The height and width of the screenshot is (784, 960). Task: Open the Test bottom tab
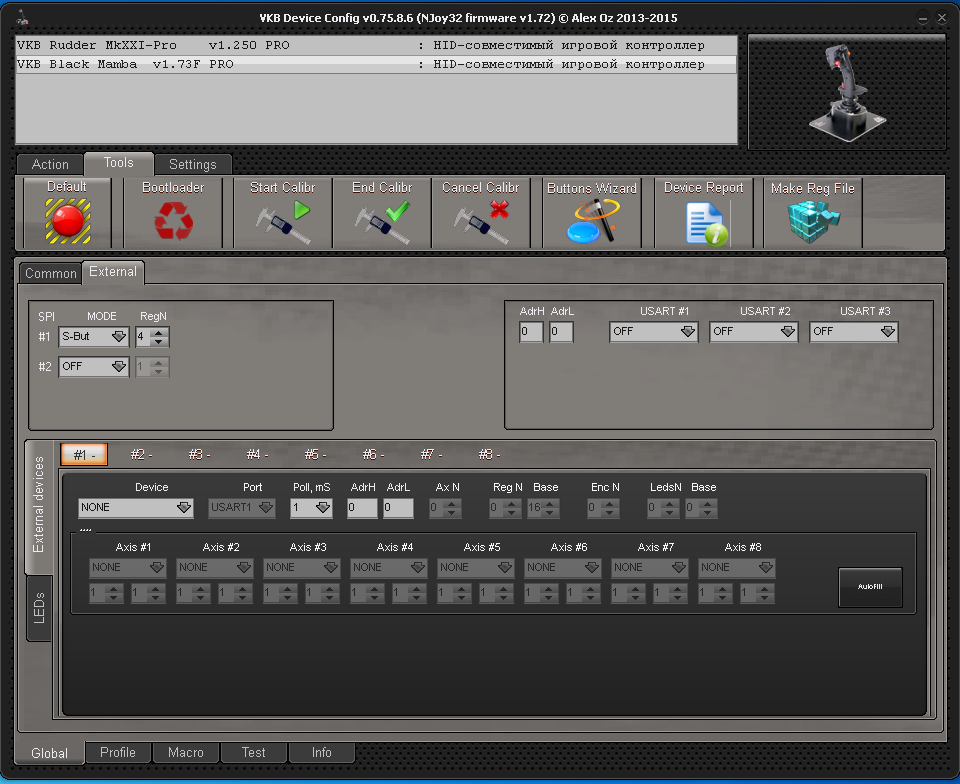tap(253, 752)
